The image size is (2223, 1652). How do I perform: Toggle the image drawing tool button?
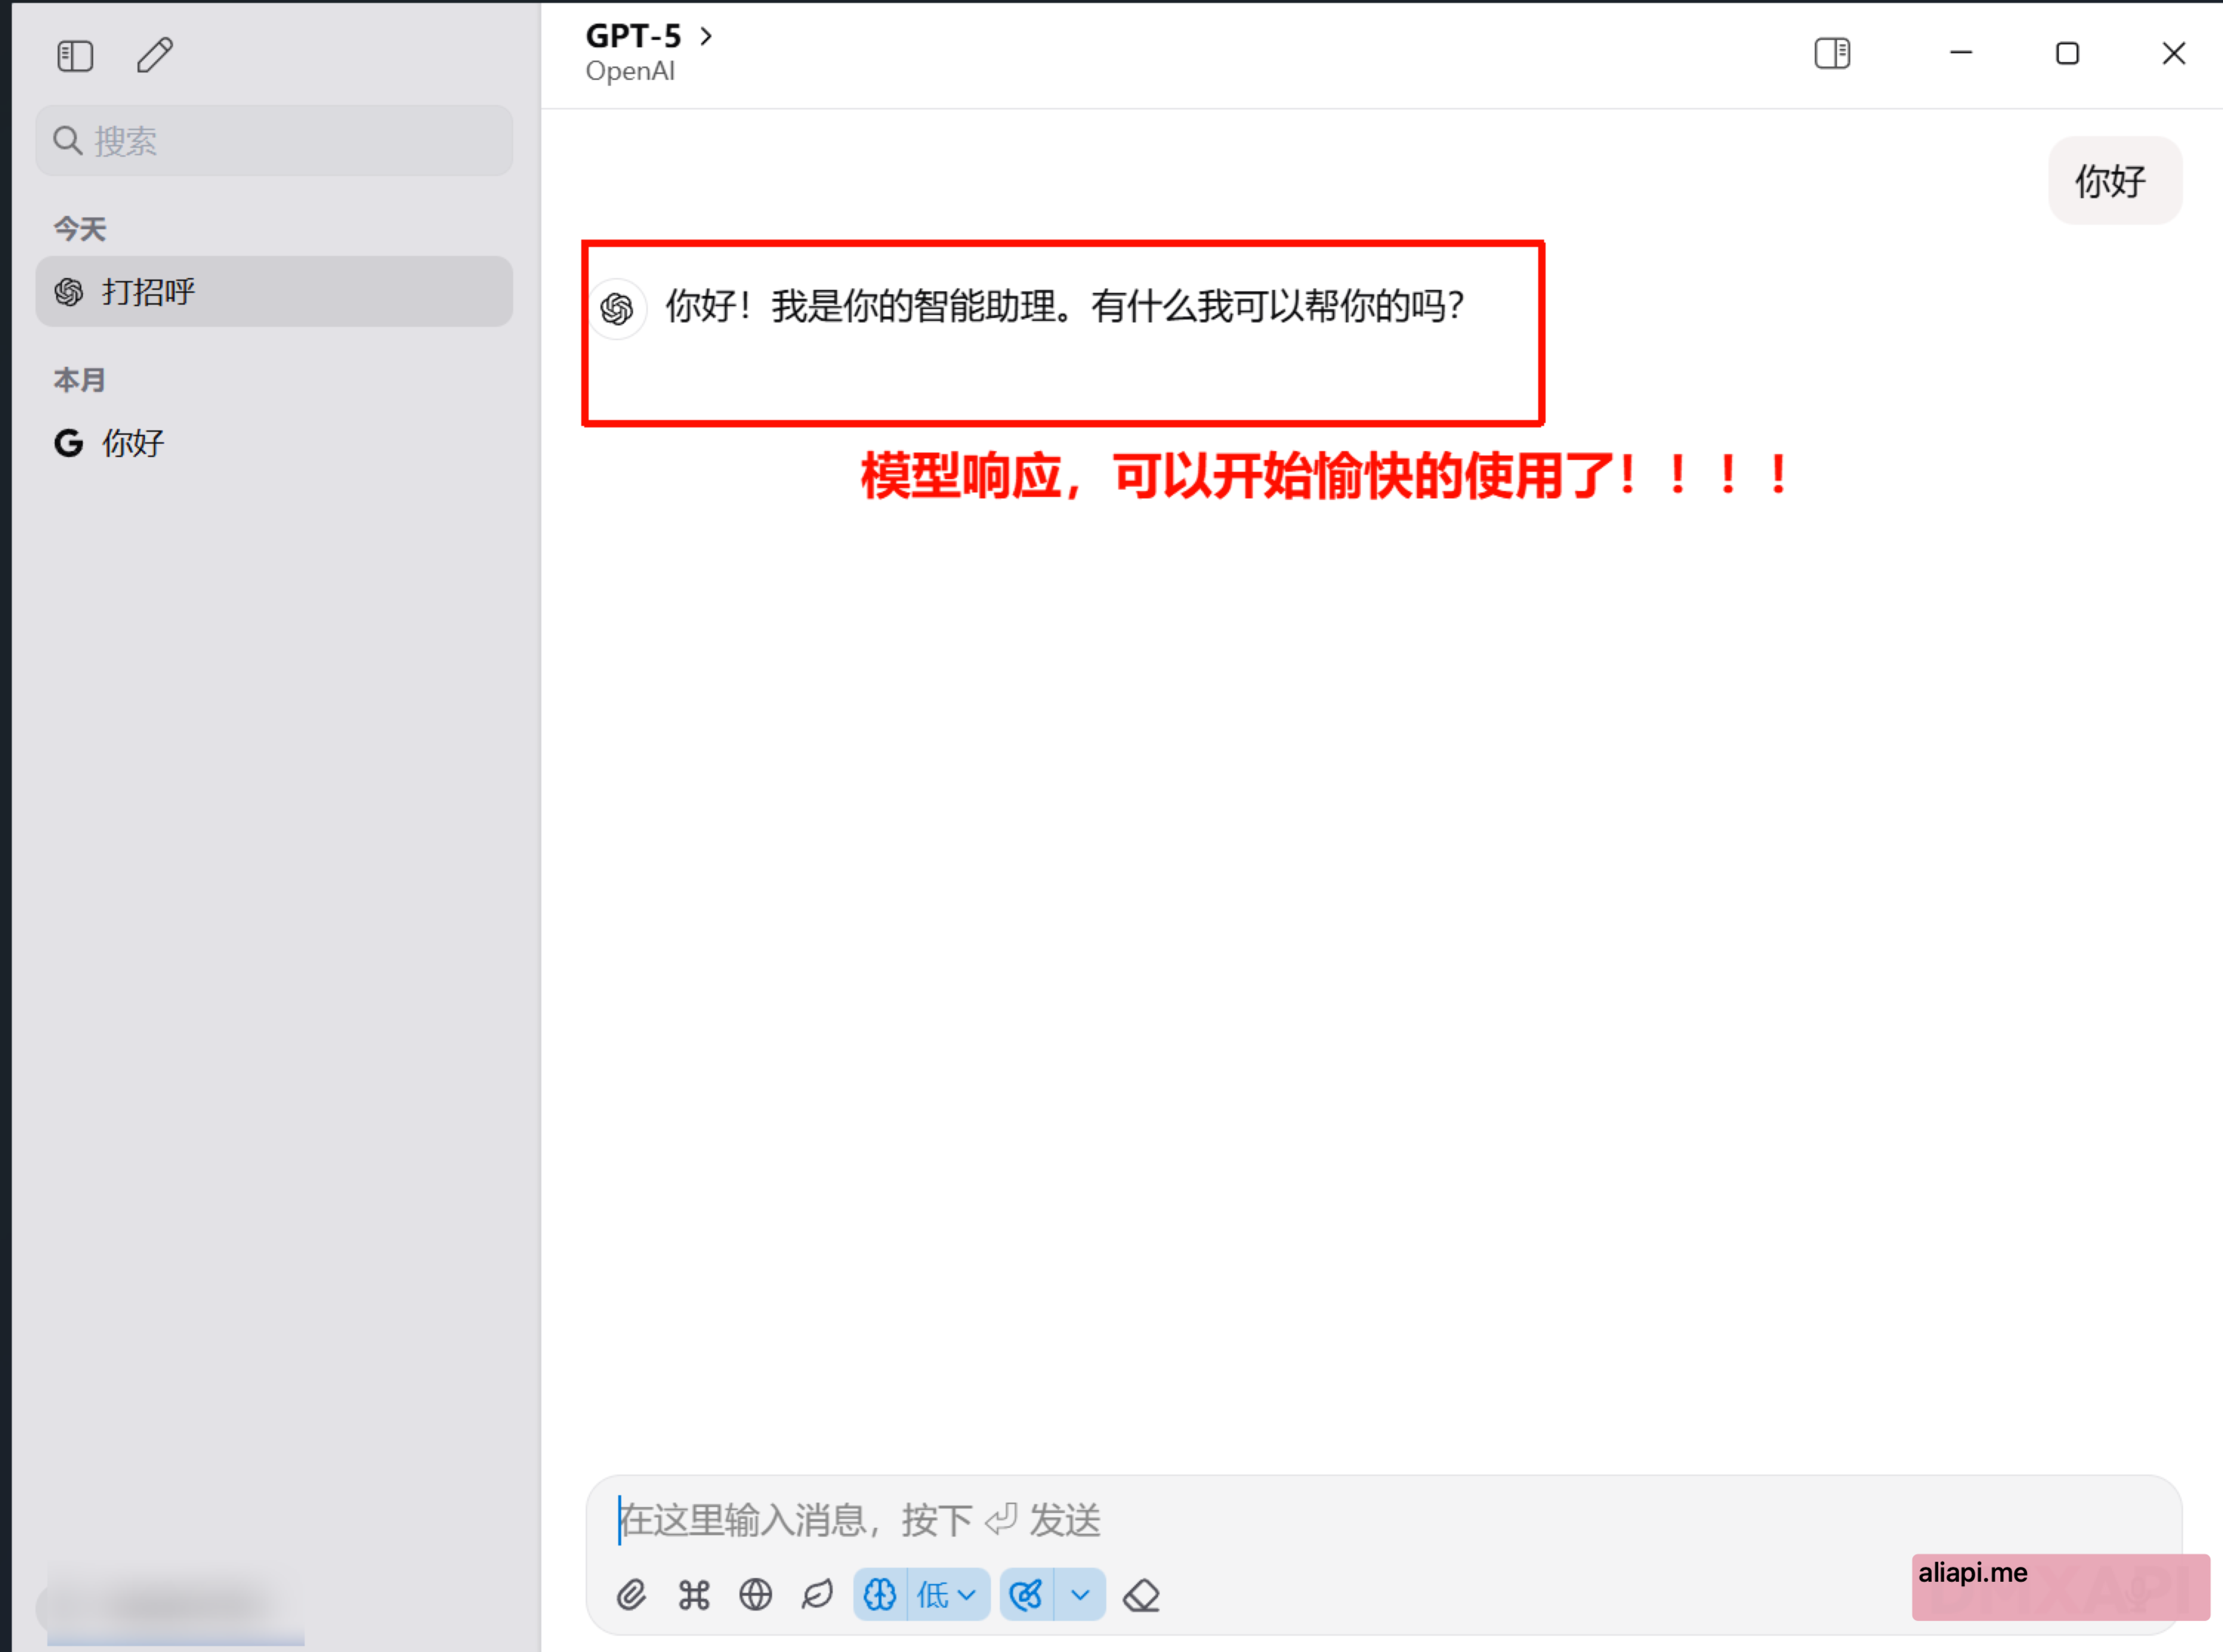click(1026, 1595)
